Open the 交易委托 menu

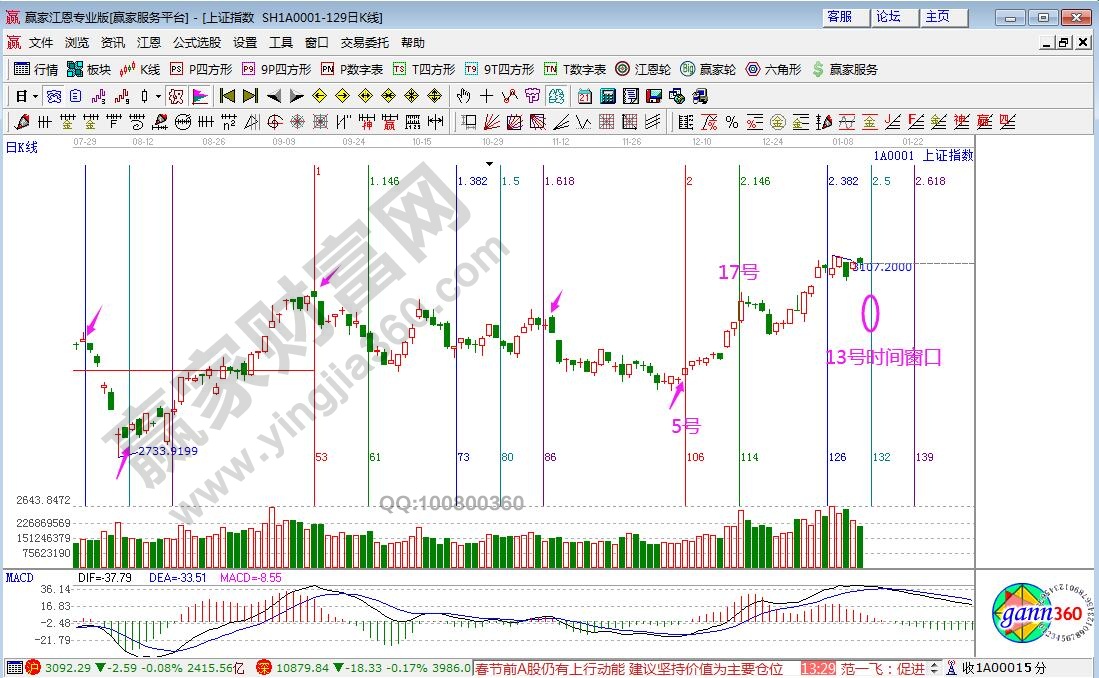[365, 43]
